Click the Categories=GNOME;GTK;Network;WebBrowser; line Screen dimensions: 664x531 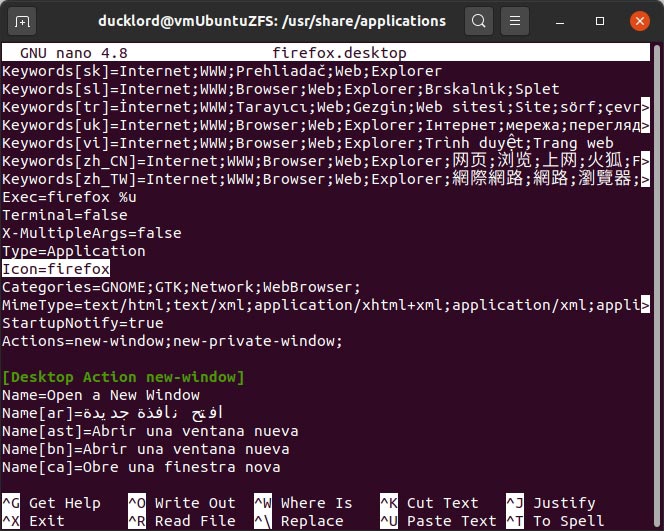point(181,287)
